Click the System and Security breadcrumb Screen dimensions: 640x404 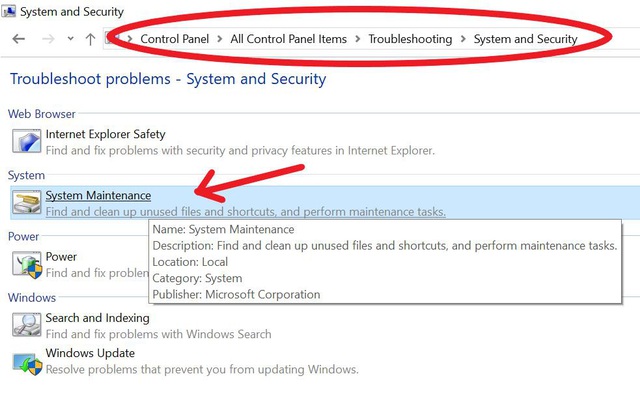(525, 39)
